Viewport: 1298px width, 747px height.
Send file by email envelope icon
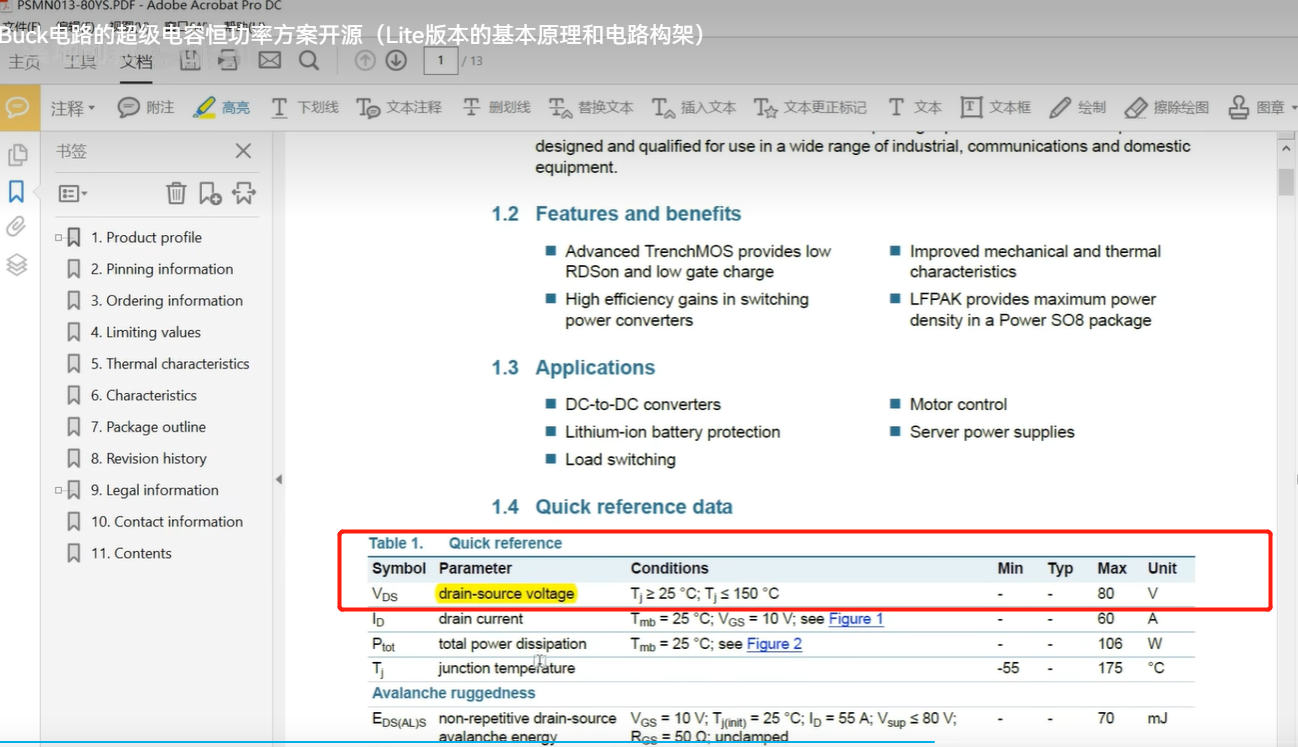point(270,61)
